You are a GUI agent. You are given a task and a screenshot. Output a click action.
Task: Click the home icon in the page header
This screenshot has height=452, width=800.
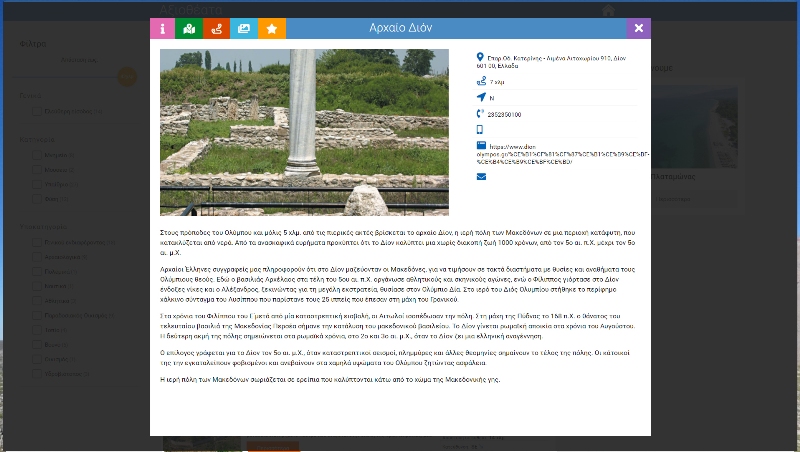click(608, 10)
